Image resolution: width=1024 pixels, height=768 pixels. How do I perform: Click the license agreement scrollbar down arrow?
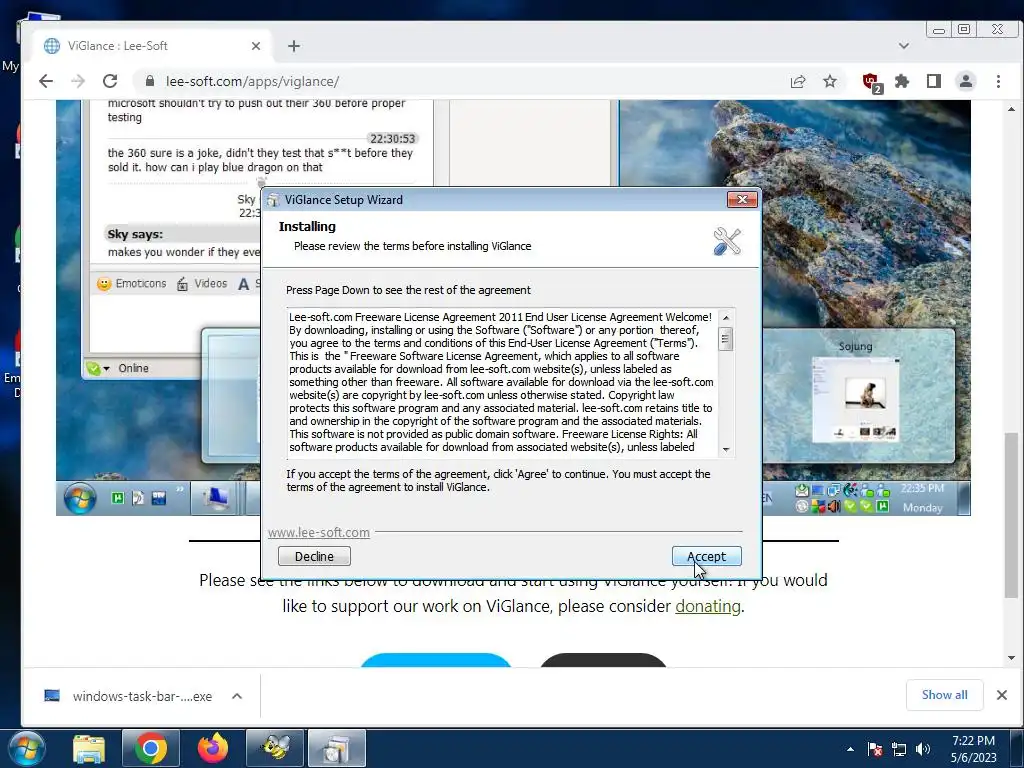click(726, 450)
